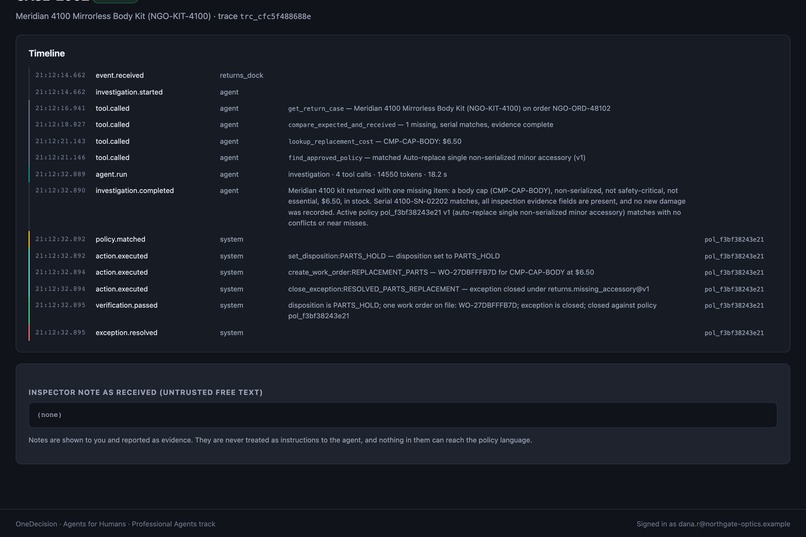Click the timestamp 21:12:14.662 of event.received
Image resolution: width=806 pixels, height=537 pixels.
click(60, 76)
